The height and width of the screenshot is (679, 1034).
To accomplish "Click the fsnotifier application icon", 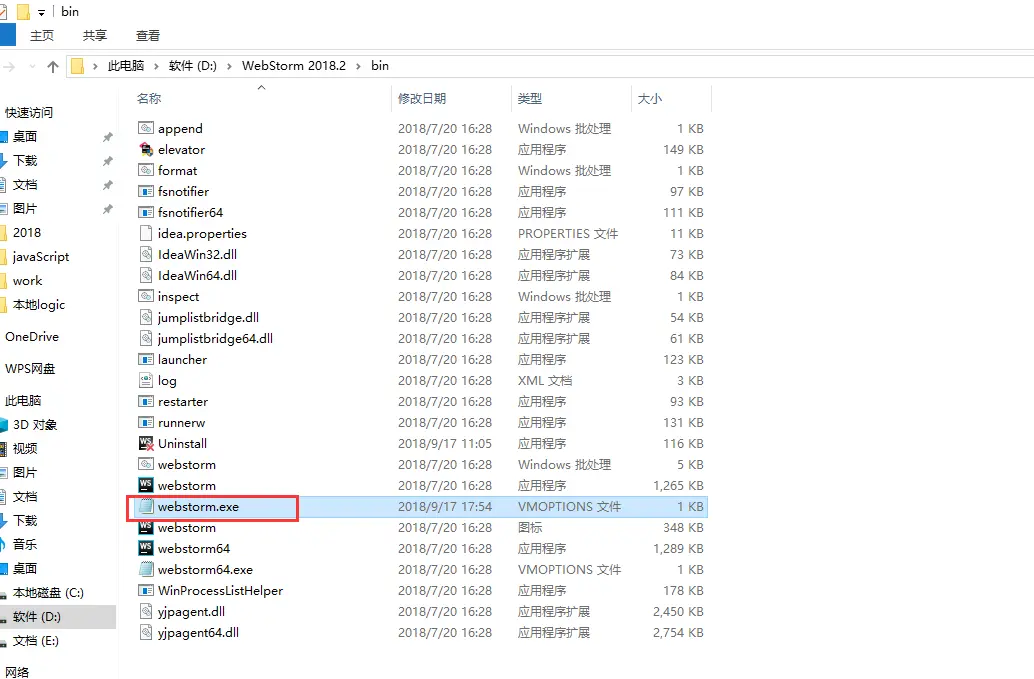I will click(x=146, y=191).
